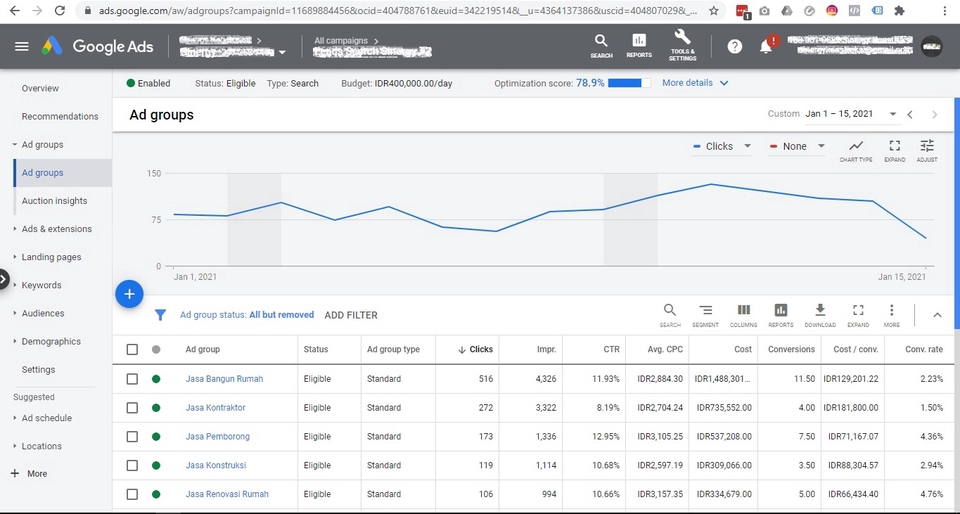Click All campaigns breadcrumb
Viewport: 960px width, 514px height.
[340, 40]
